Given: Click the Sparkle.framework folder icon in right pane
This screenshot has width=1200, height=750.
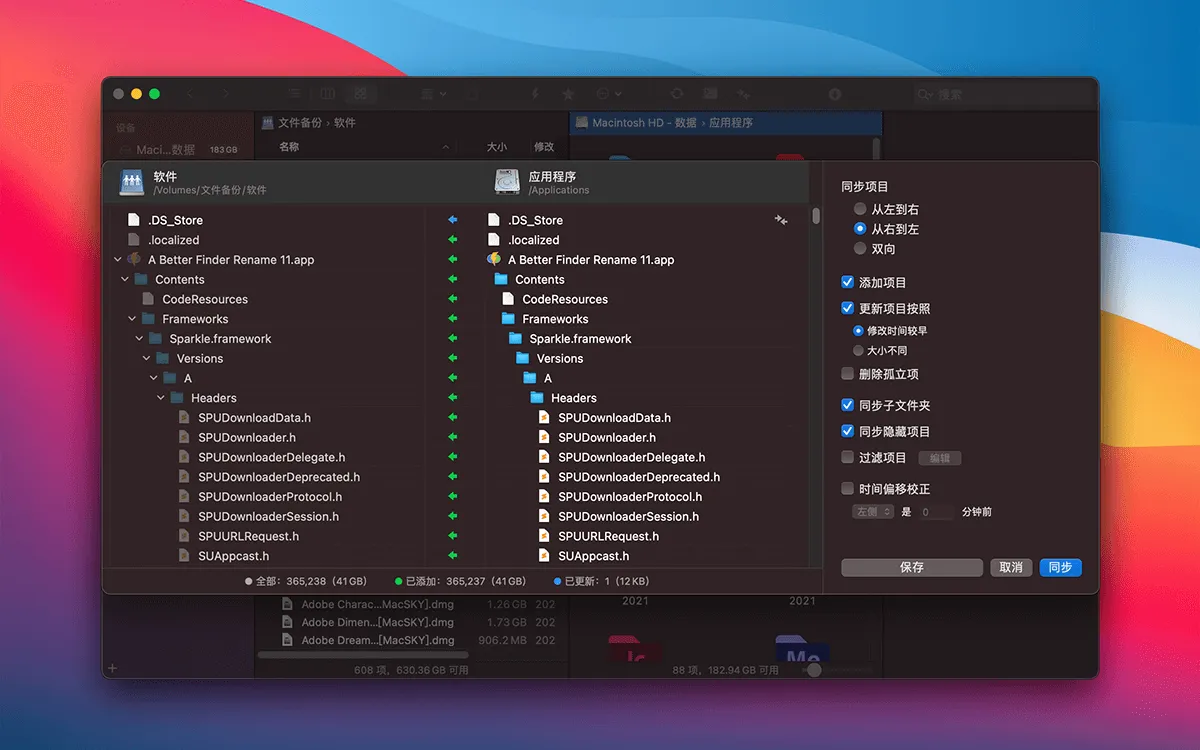Looking at the screenshot, I should coord(515,339).
